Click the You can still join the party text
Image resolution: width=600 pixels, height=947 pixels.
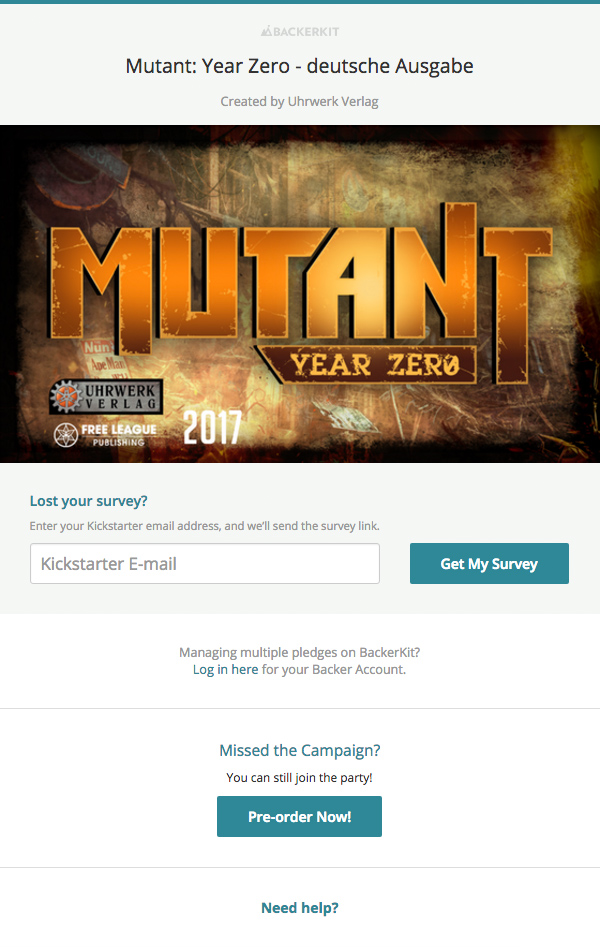(300, 777)
